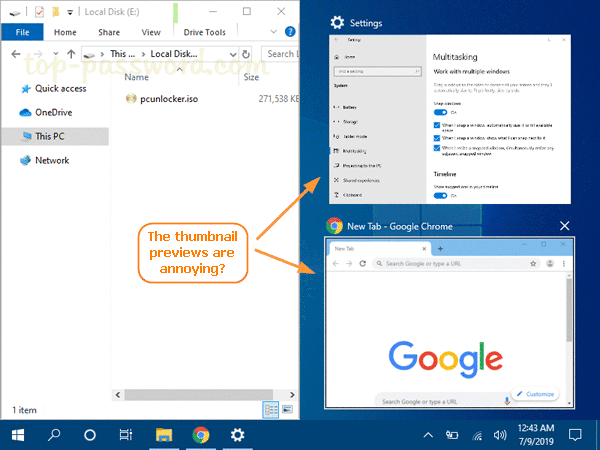The image size is (600, 450).
Task: Click the Cortana circle icon
Action: pyautogui.click(x=90, y=435)
